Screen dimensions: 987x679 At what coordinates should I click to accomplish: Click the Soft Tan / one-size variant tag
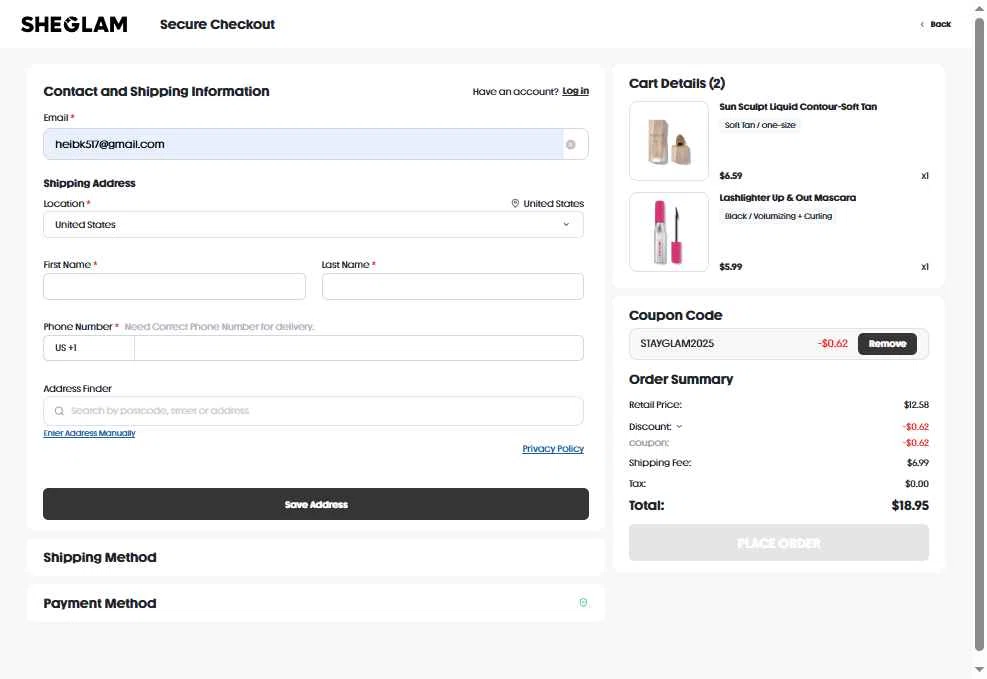point(760,125)
